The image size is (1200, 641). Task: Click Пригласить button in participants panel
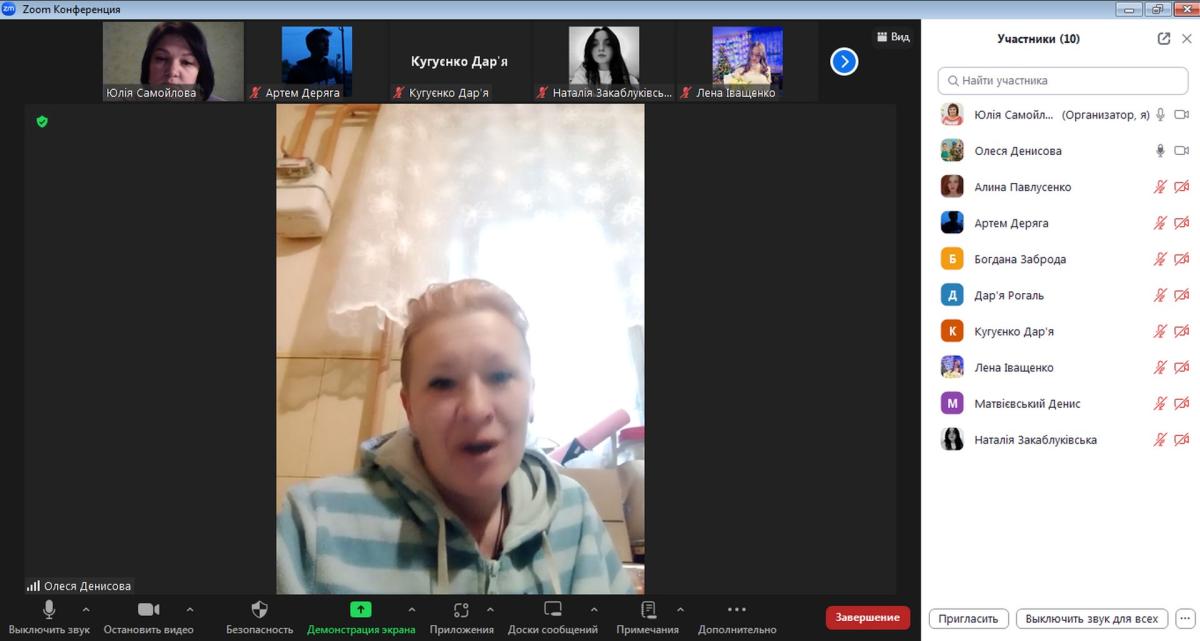coord(969,619)
